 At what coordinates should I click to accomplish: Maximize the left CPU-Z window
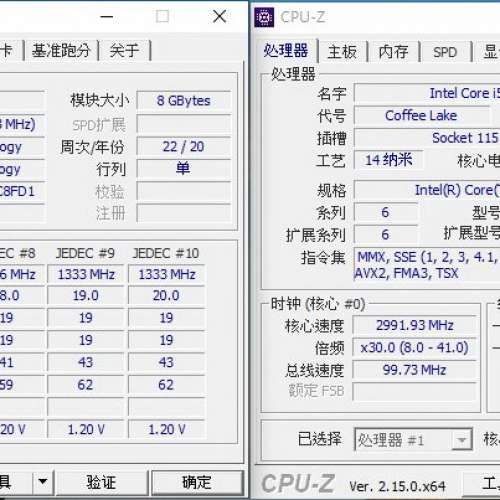pos(162,16)
